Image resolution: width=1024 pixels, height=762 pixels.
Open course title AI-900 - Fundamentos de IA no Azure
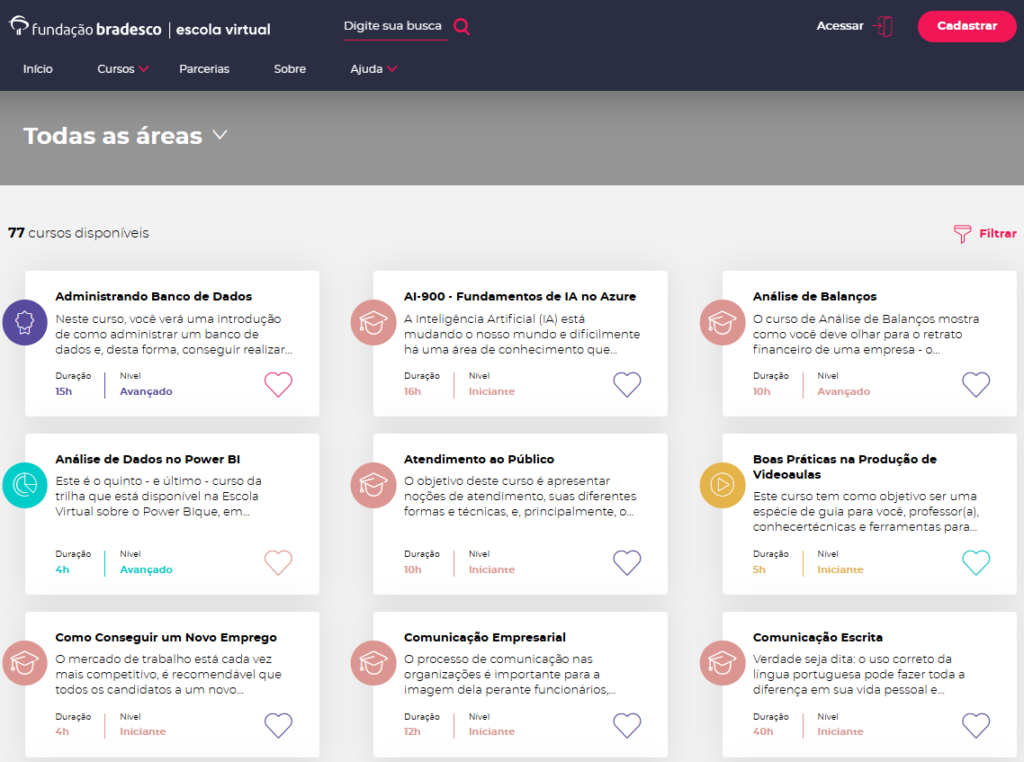point(520,296)
